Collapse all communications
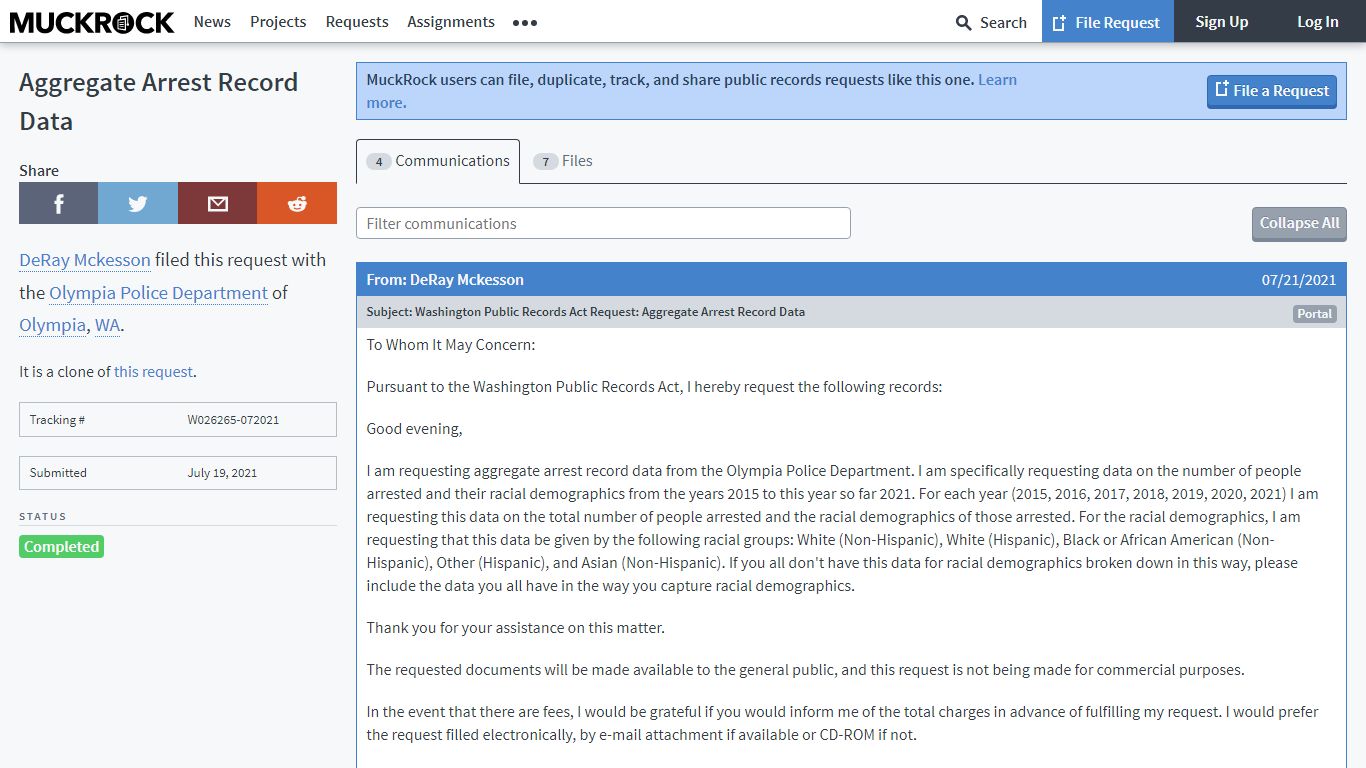 coord(1299,224)
